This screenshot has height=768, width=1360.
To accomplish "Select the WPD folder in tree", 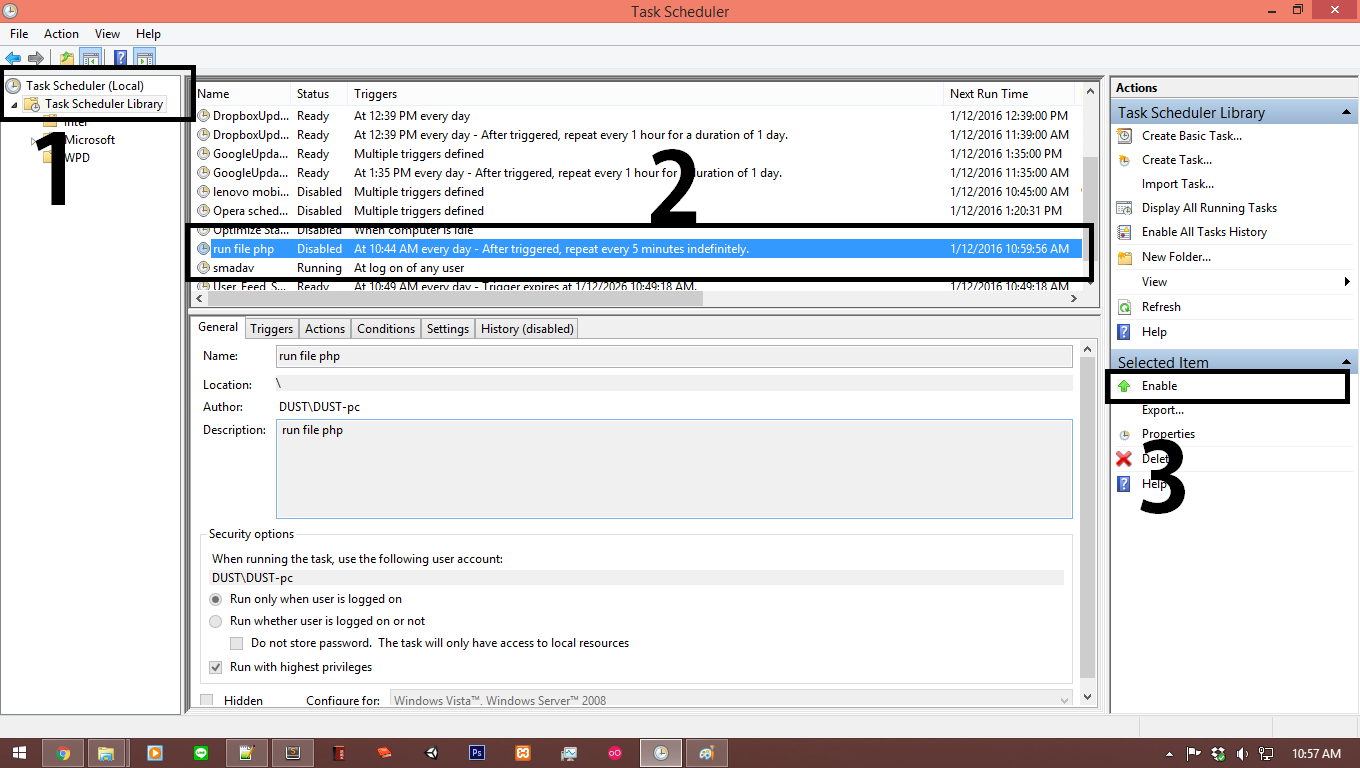I will (77, 158).
